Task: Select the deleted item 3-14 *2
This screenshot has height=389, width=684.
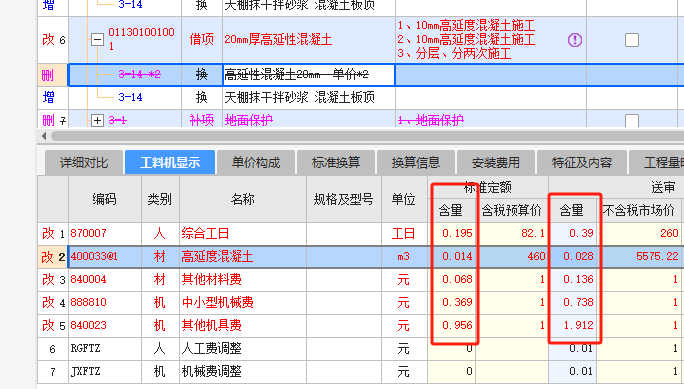Action: point(139,75)
